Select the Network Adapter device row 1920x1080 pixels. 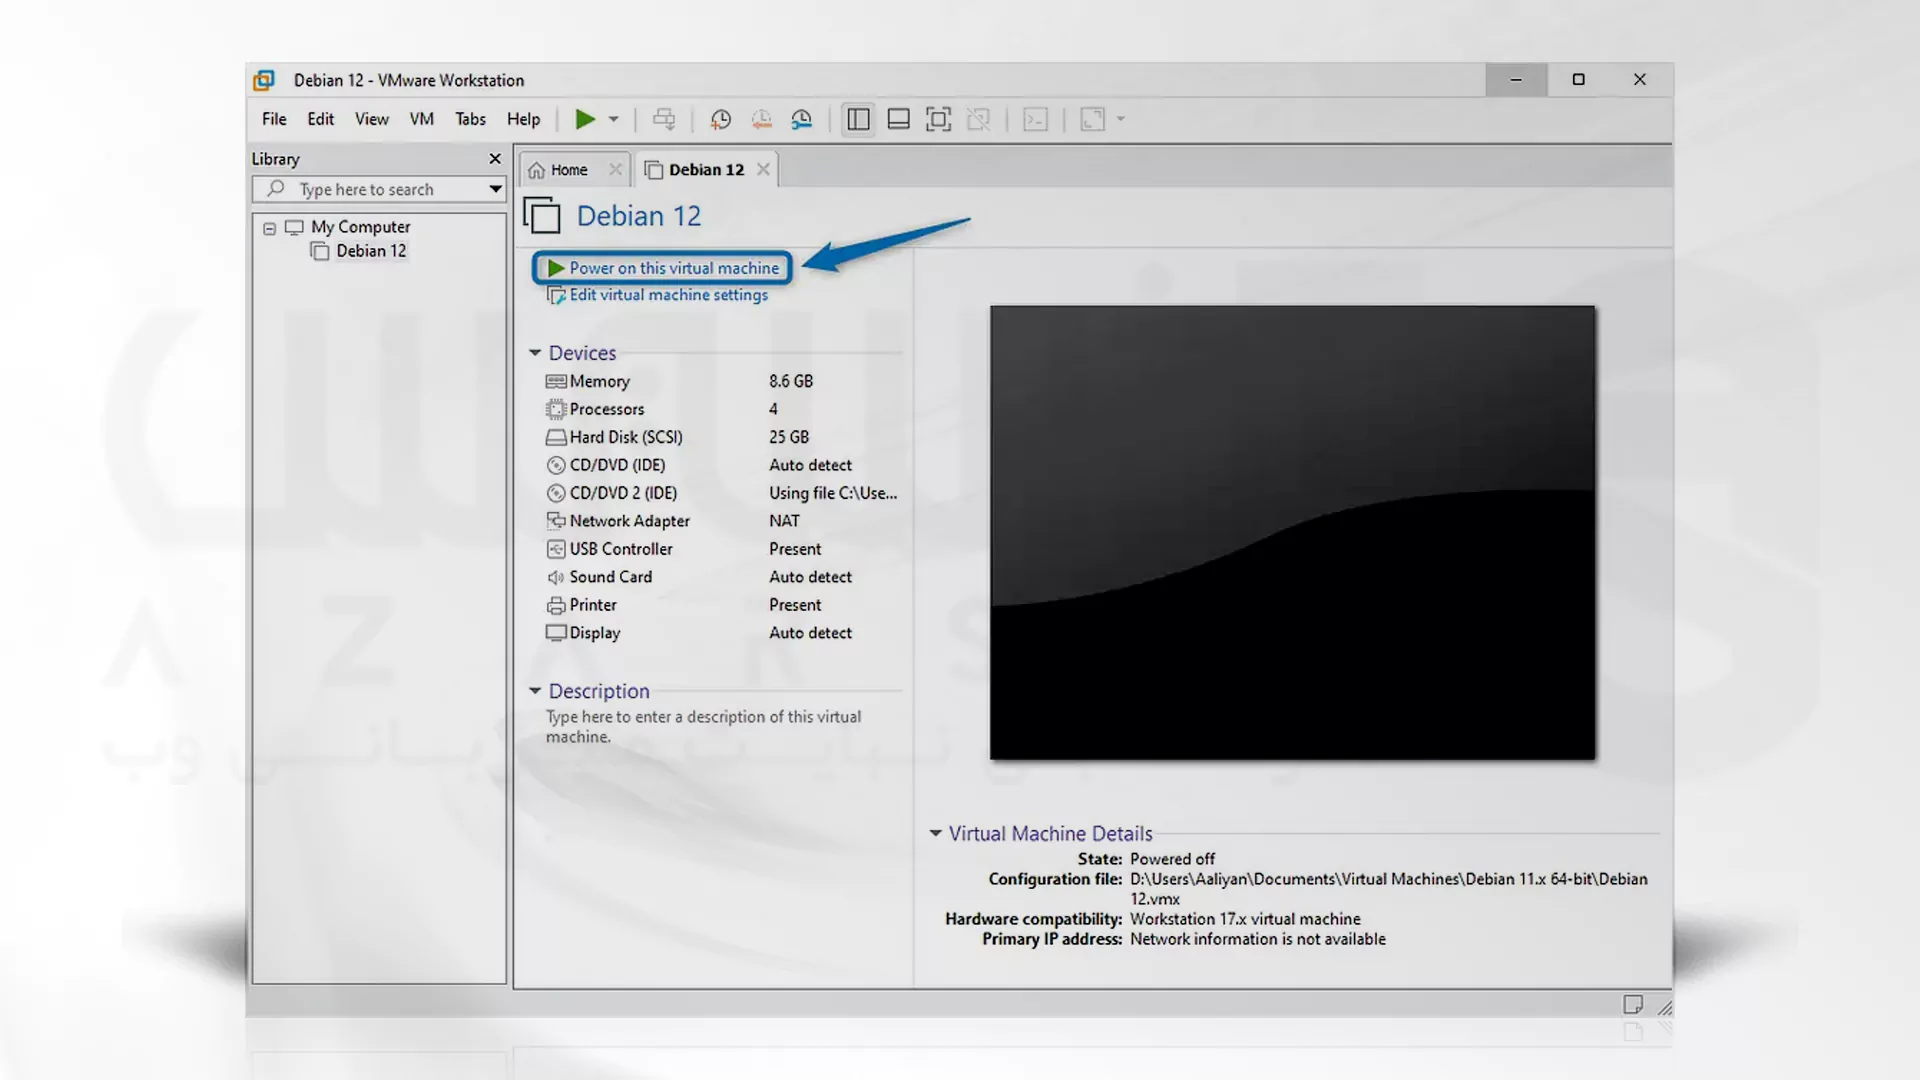point(722,521)
